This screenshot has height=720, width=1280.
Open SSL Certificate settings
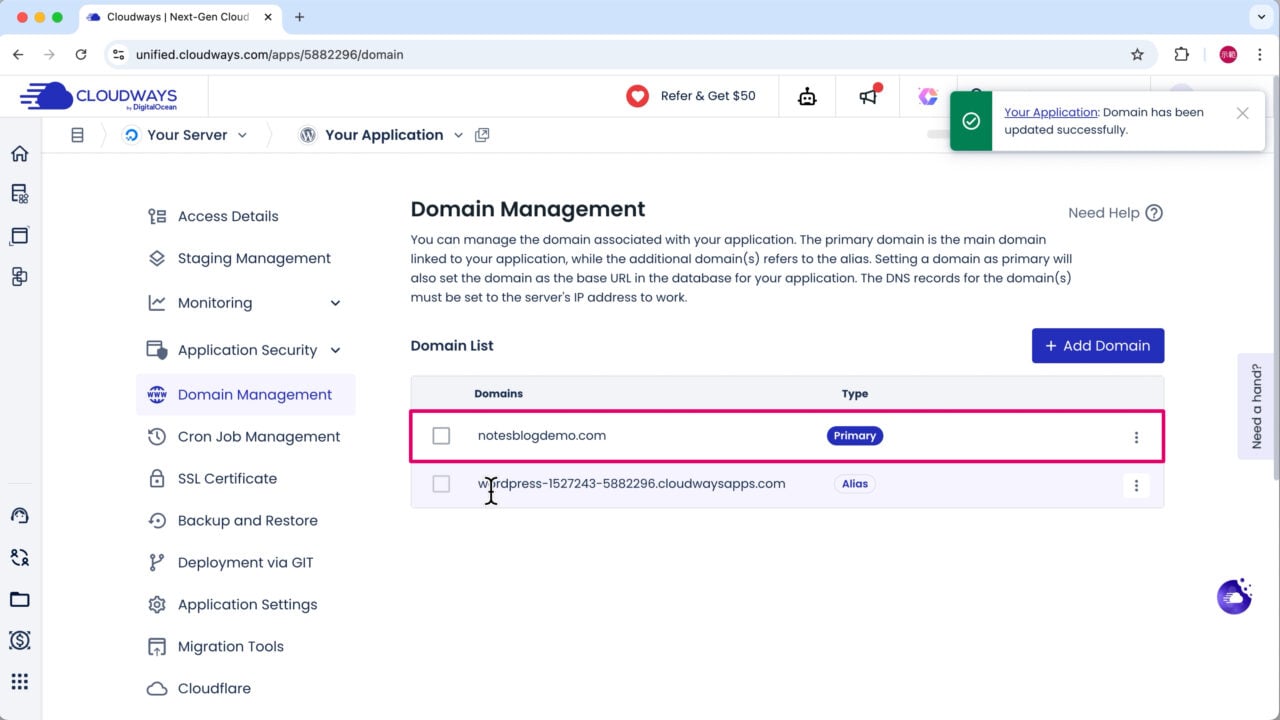point(227,478)
